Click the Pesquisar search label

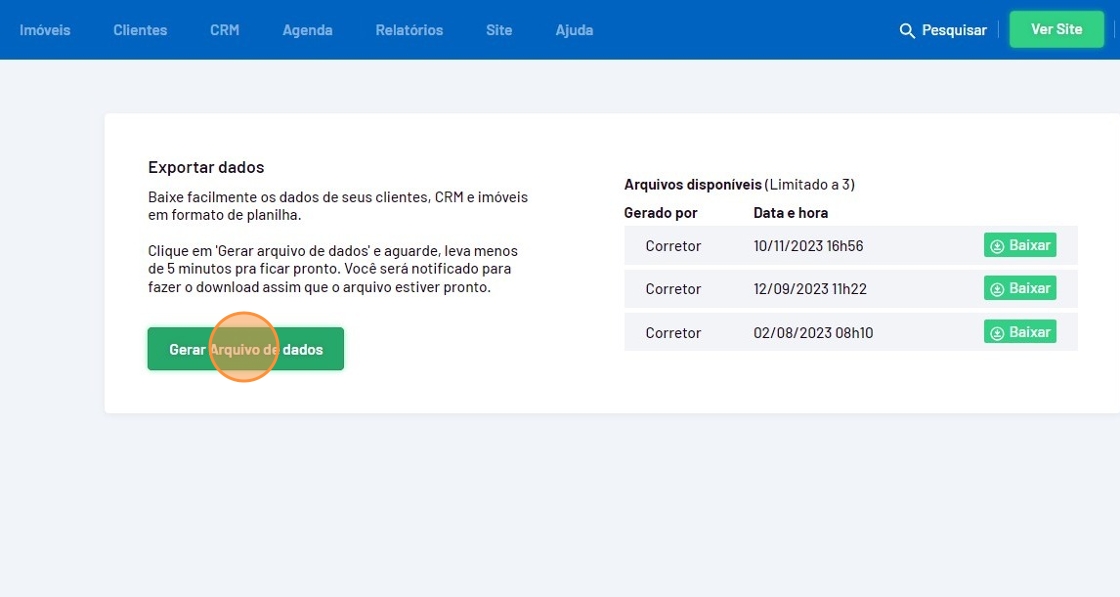pos(954,31)
